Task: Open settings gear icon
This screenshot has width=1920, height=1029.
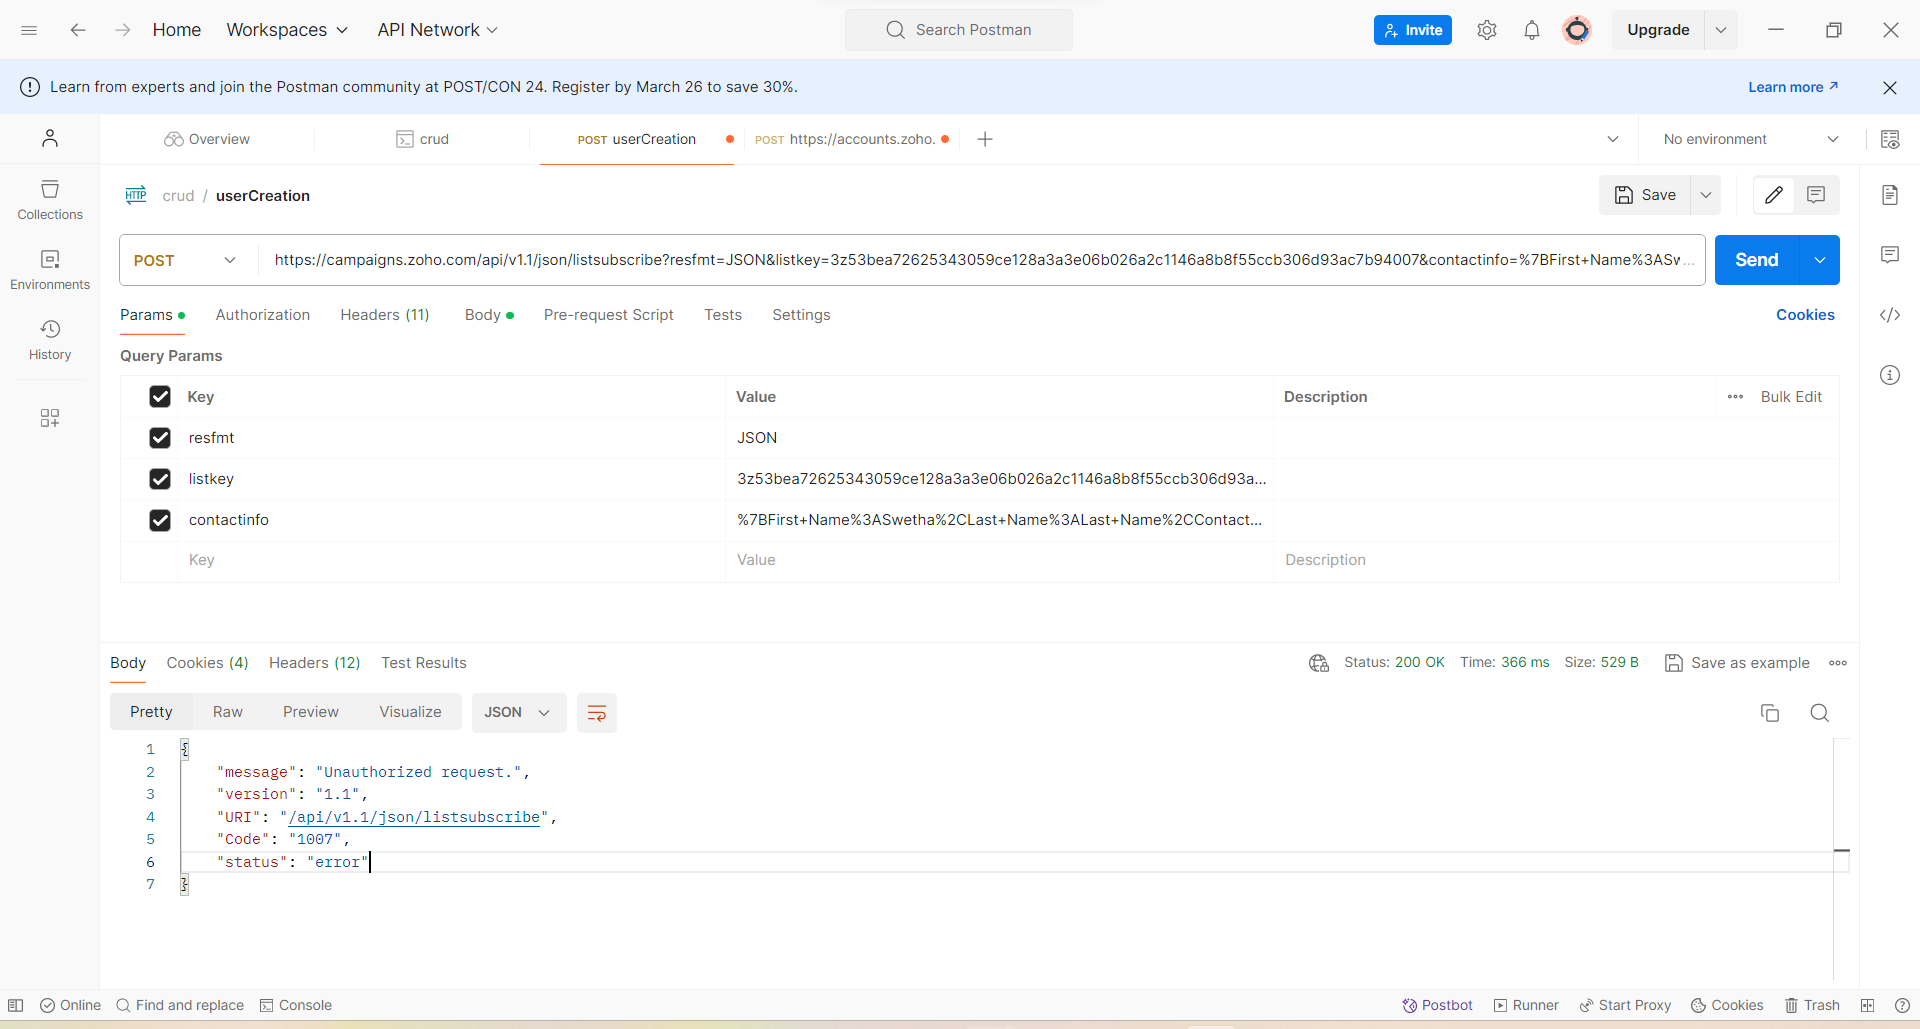Action: [x=1487, y=30]
